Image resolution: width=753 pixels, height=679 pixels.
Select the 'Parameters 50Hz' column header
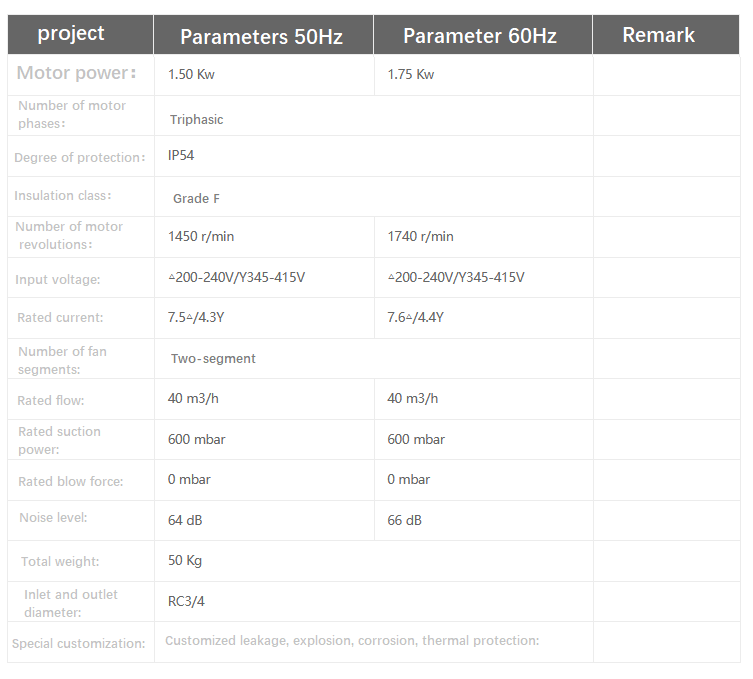261,37
